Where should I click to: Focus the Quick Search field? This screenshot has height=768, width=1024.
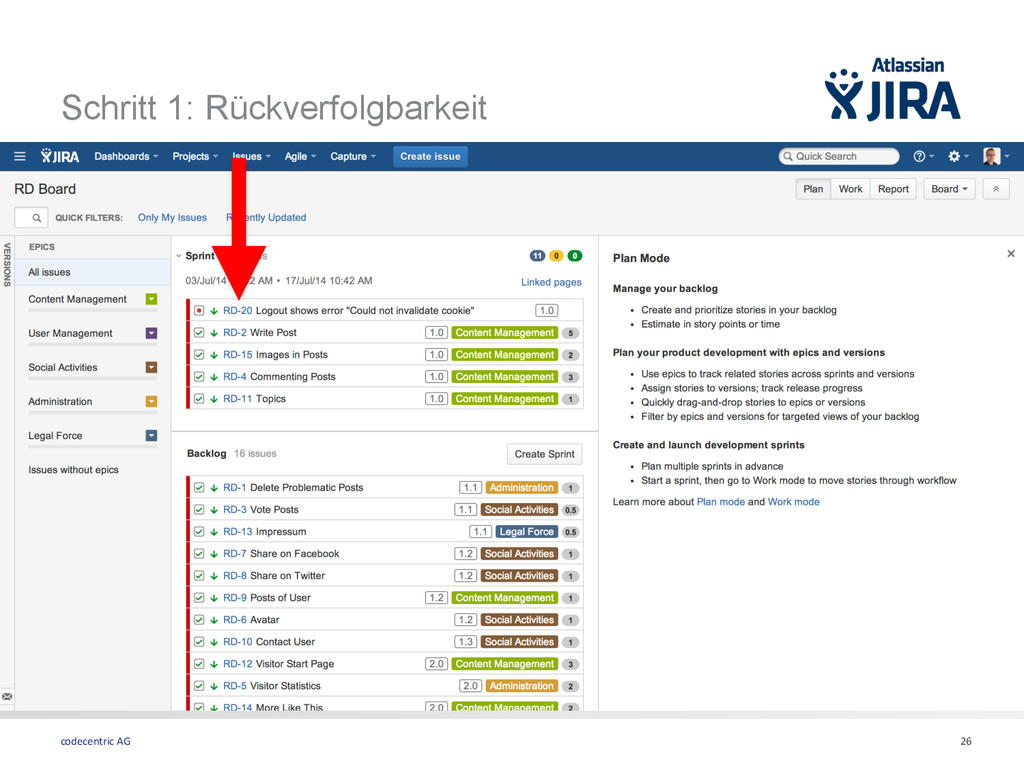tap(839, 156)
